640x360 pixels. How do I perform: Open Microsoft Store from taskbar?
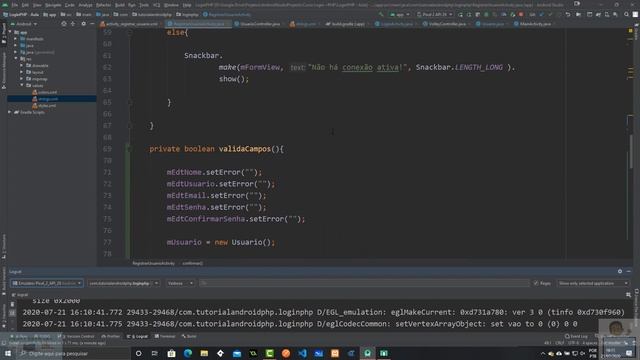171,353
